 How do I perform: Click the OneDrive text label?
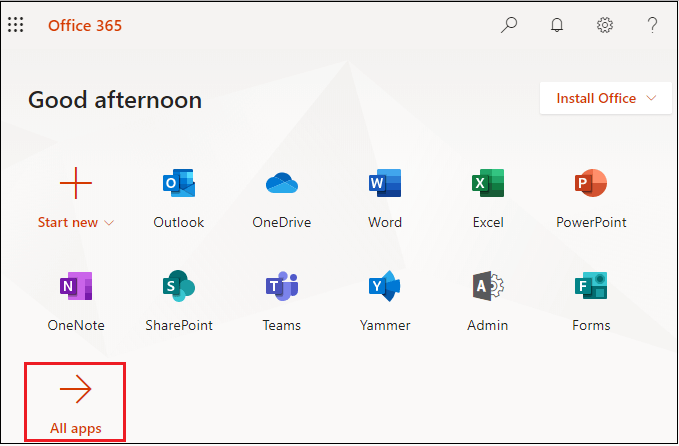(x=282, y=222)
